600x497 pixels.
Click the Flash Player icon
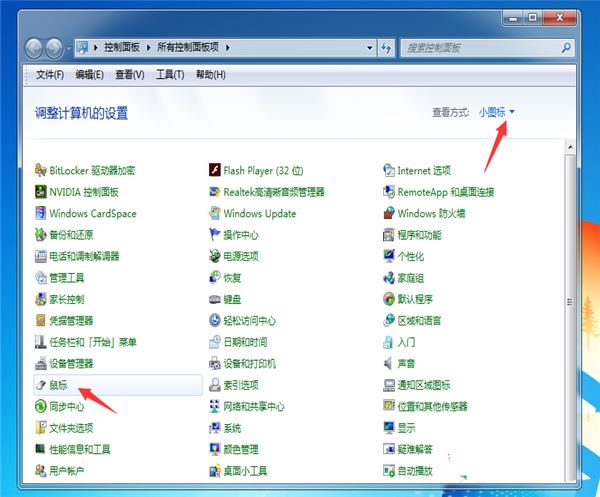click(215, 170)
